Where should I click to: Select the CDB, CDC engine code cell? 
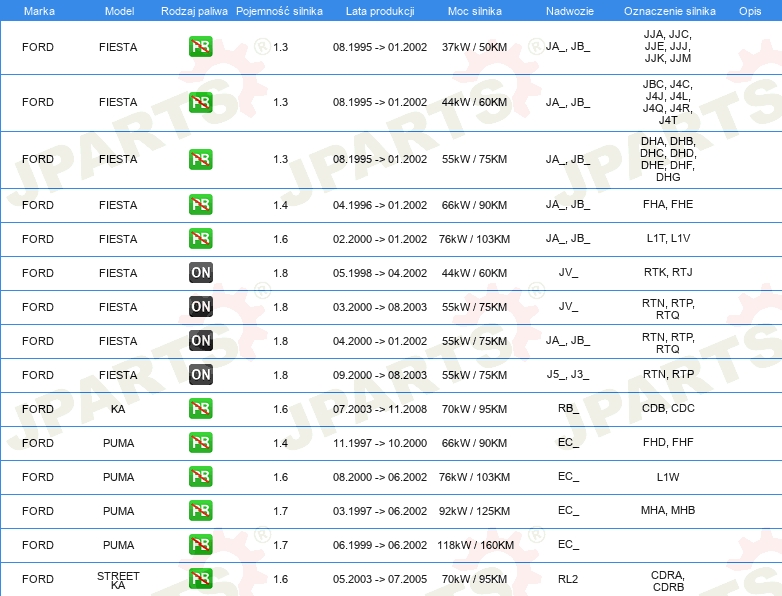668,408
